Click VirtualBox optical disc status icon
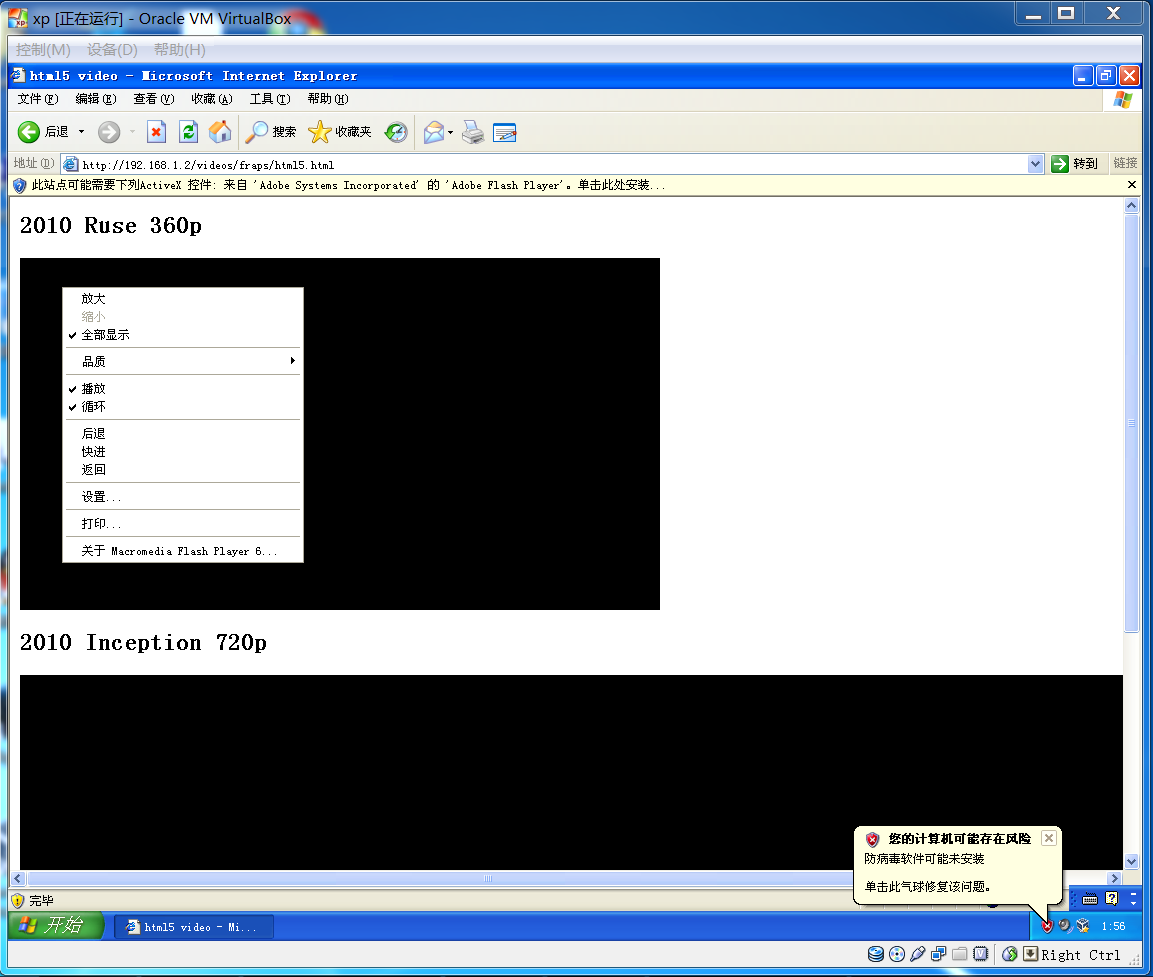Image resolution: width=1153 pixels, height=977 pixels. click(x=897, y=954)
